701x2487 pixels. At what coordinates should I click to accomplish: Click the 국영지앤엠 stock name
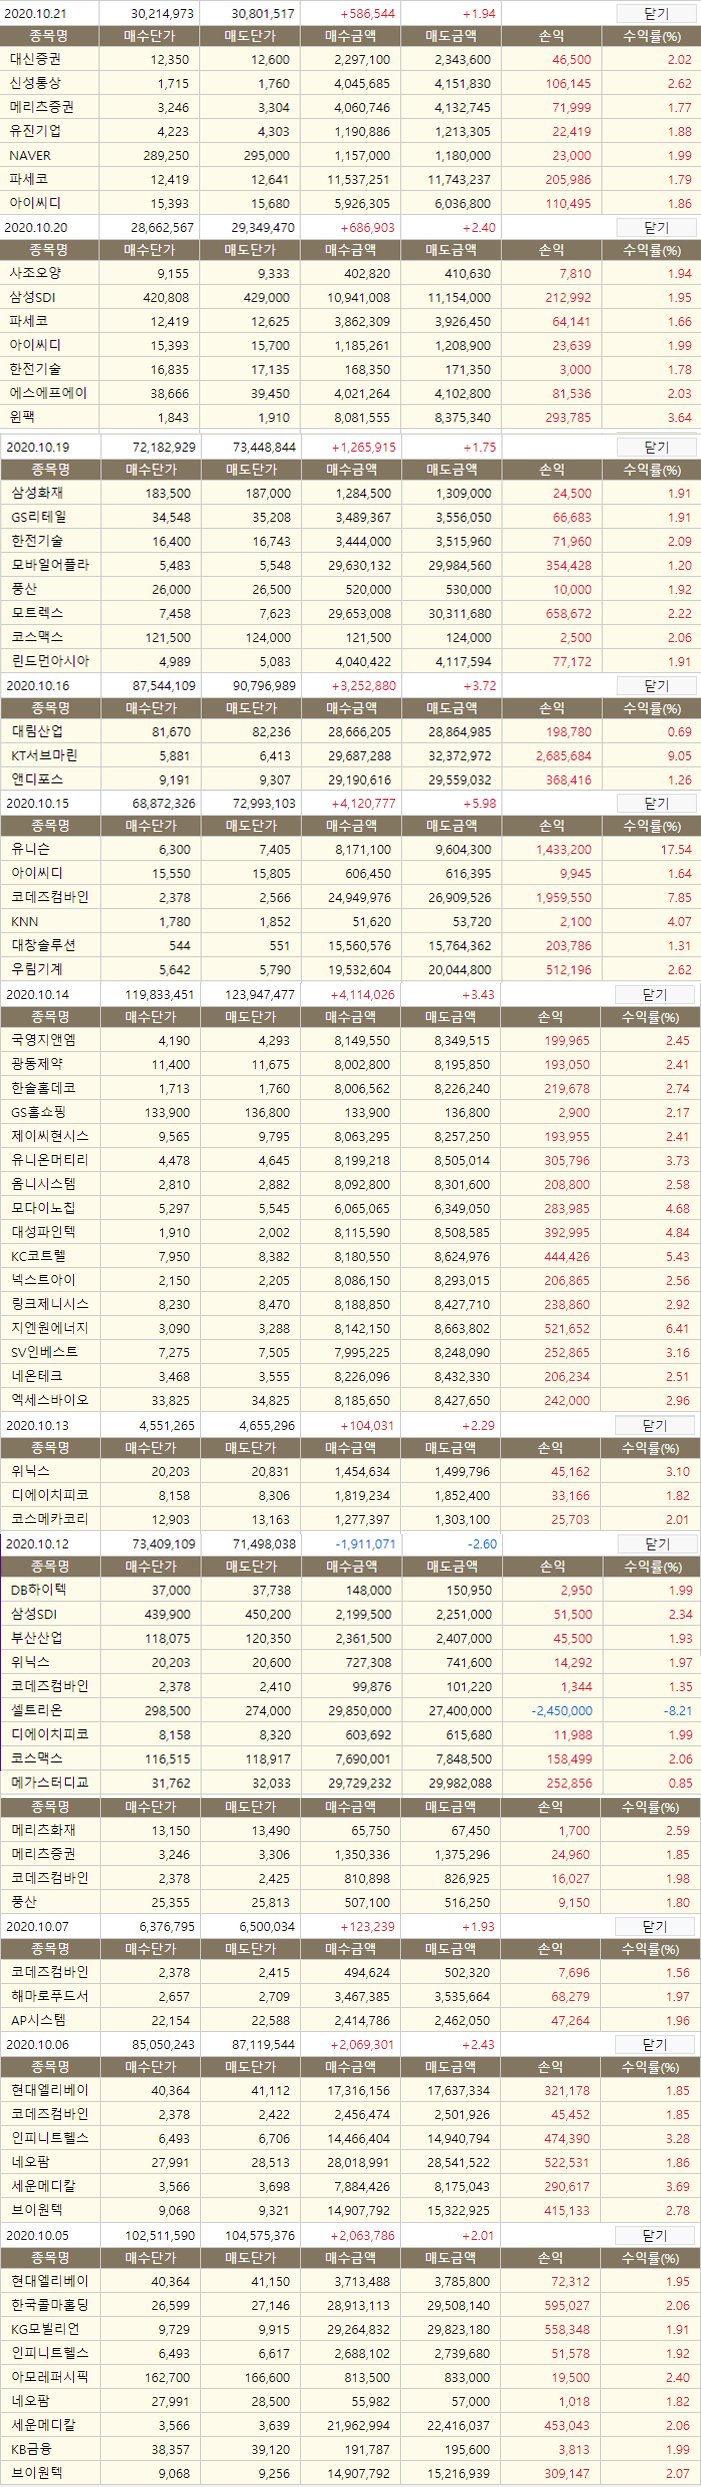click(x=43, y=1040)
